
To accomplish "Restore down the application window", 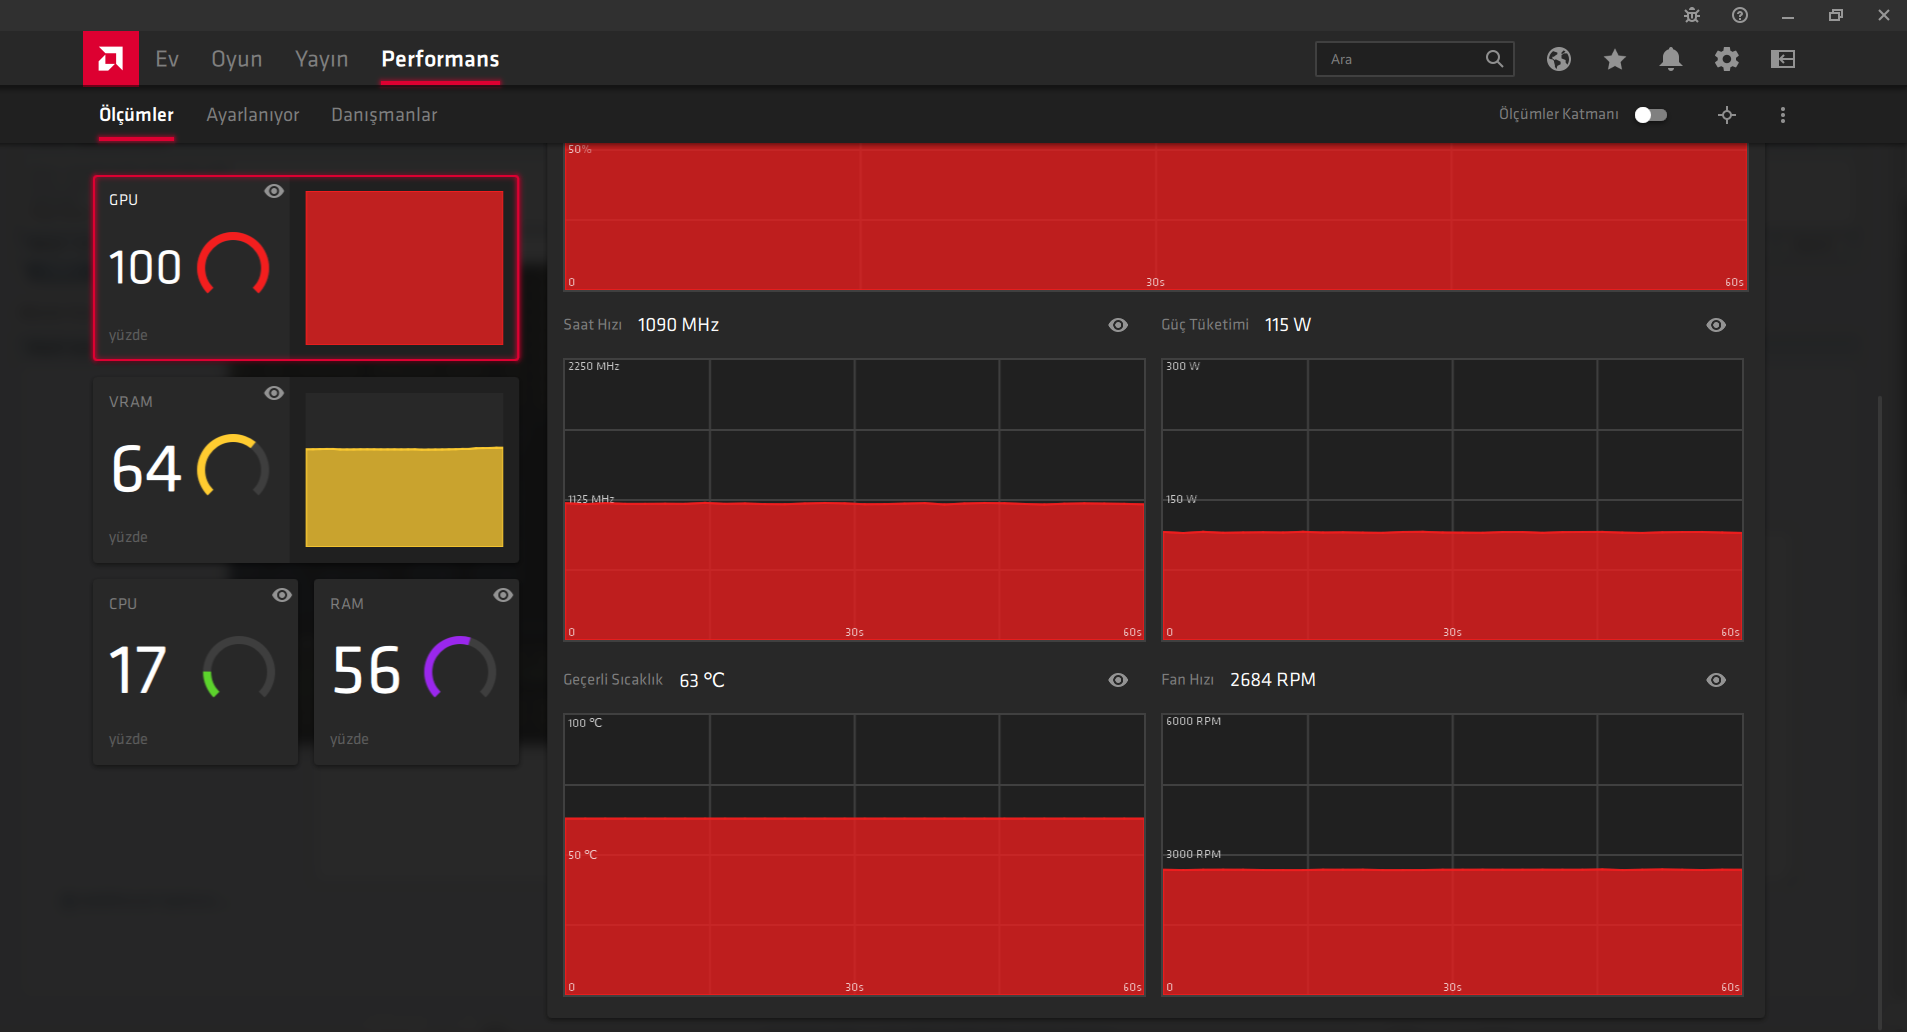I will [x=1836, y=16].
